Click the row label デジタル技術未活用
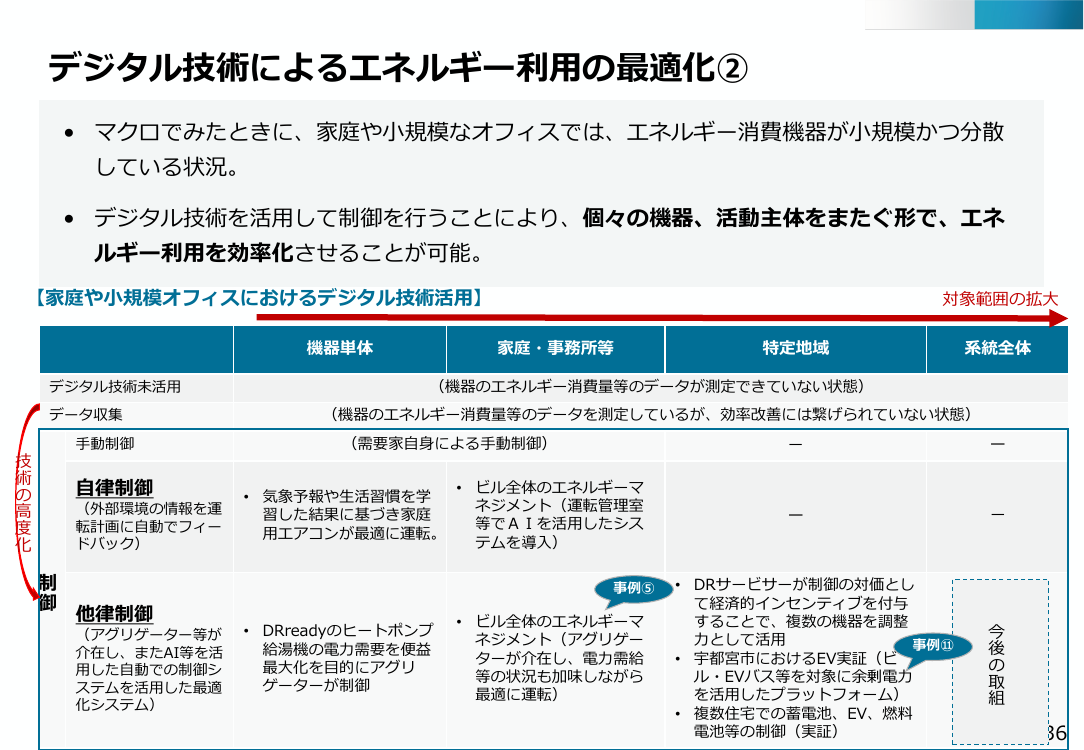1084x750 pixels. click(115, 386)
